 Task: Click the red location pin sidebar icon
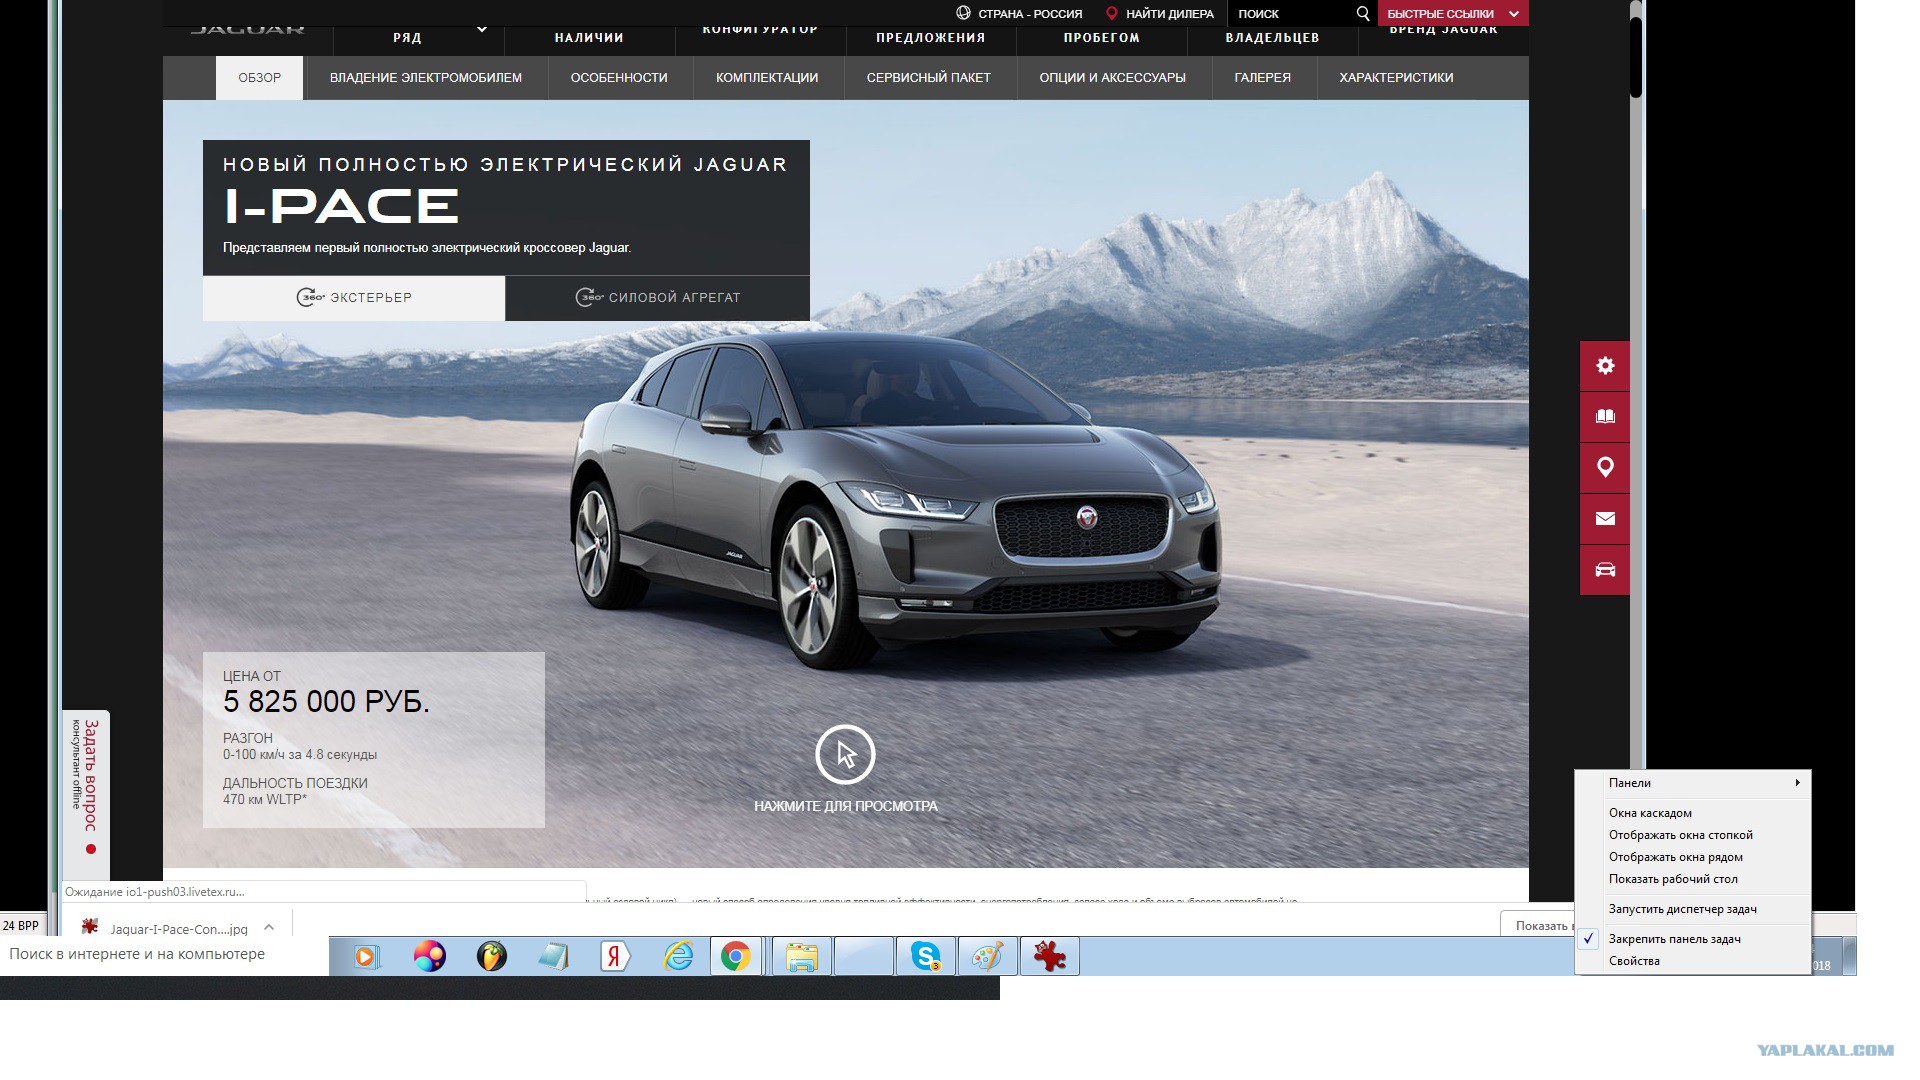pos(1605,468)
